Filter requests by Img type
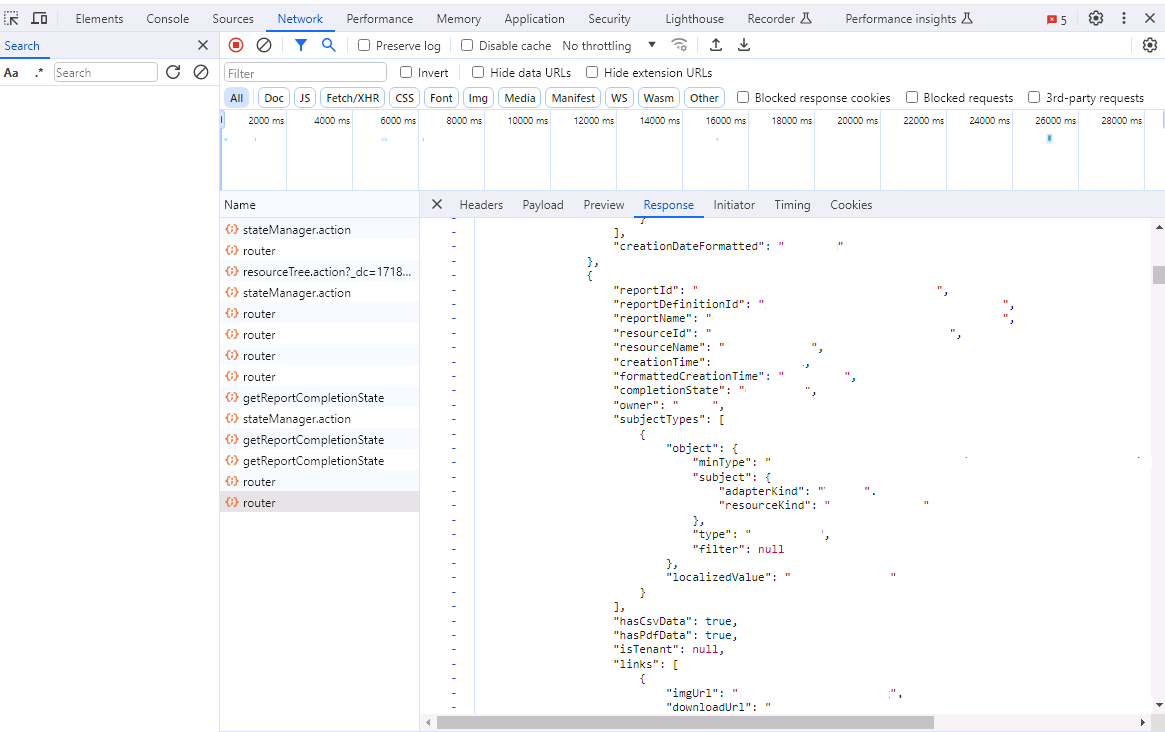 click(478, 97)
